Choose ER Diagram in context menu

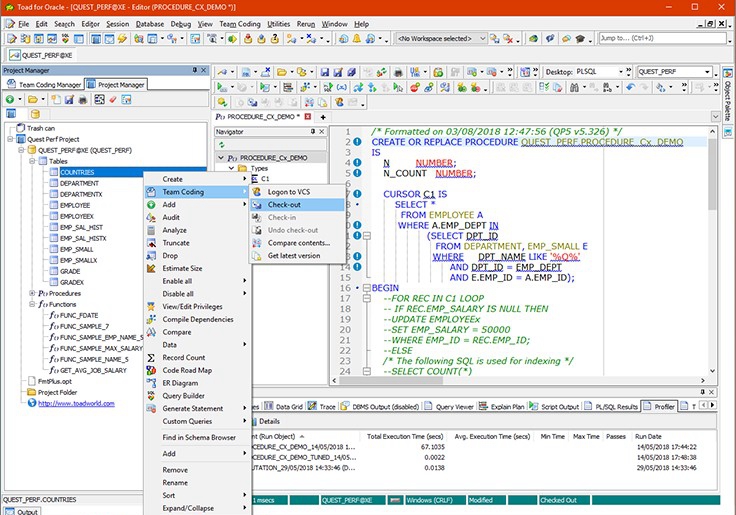click(x=197, y=383)
